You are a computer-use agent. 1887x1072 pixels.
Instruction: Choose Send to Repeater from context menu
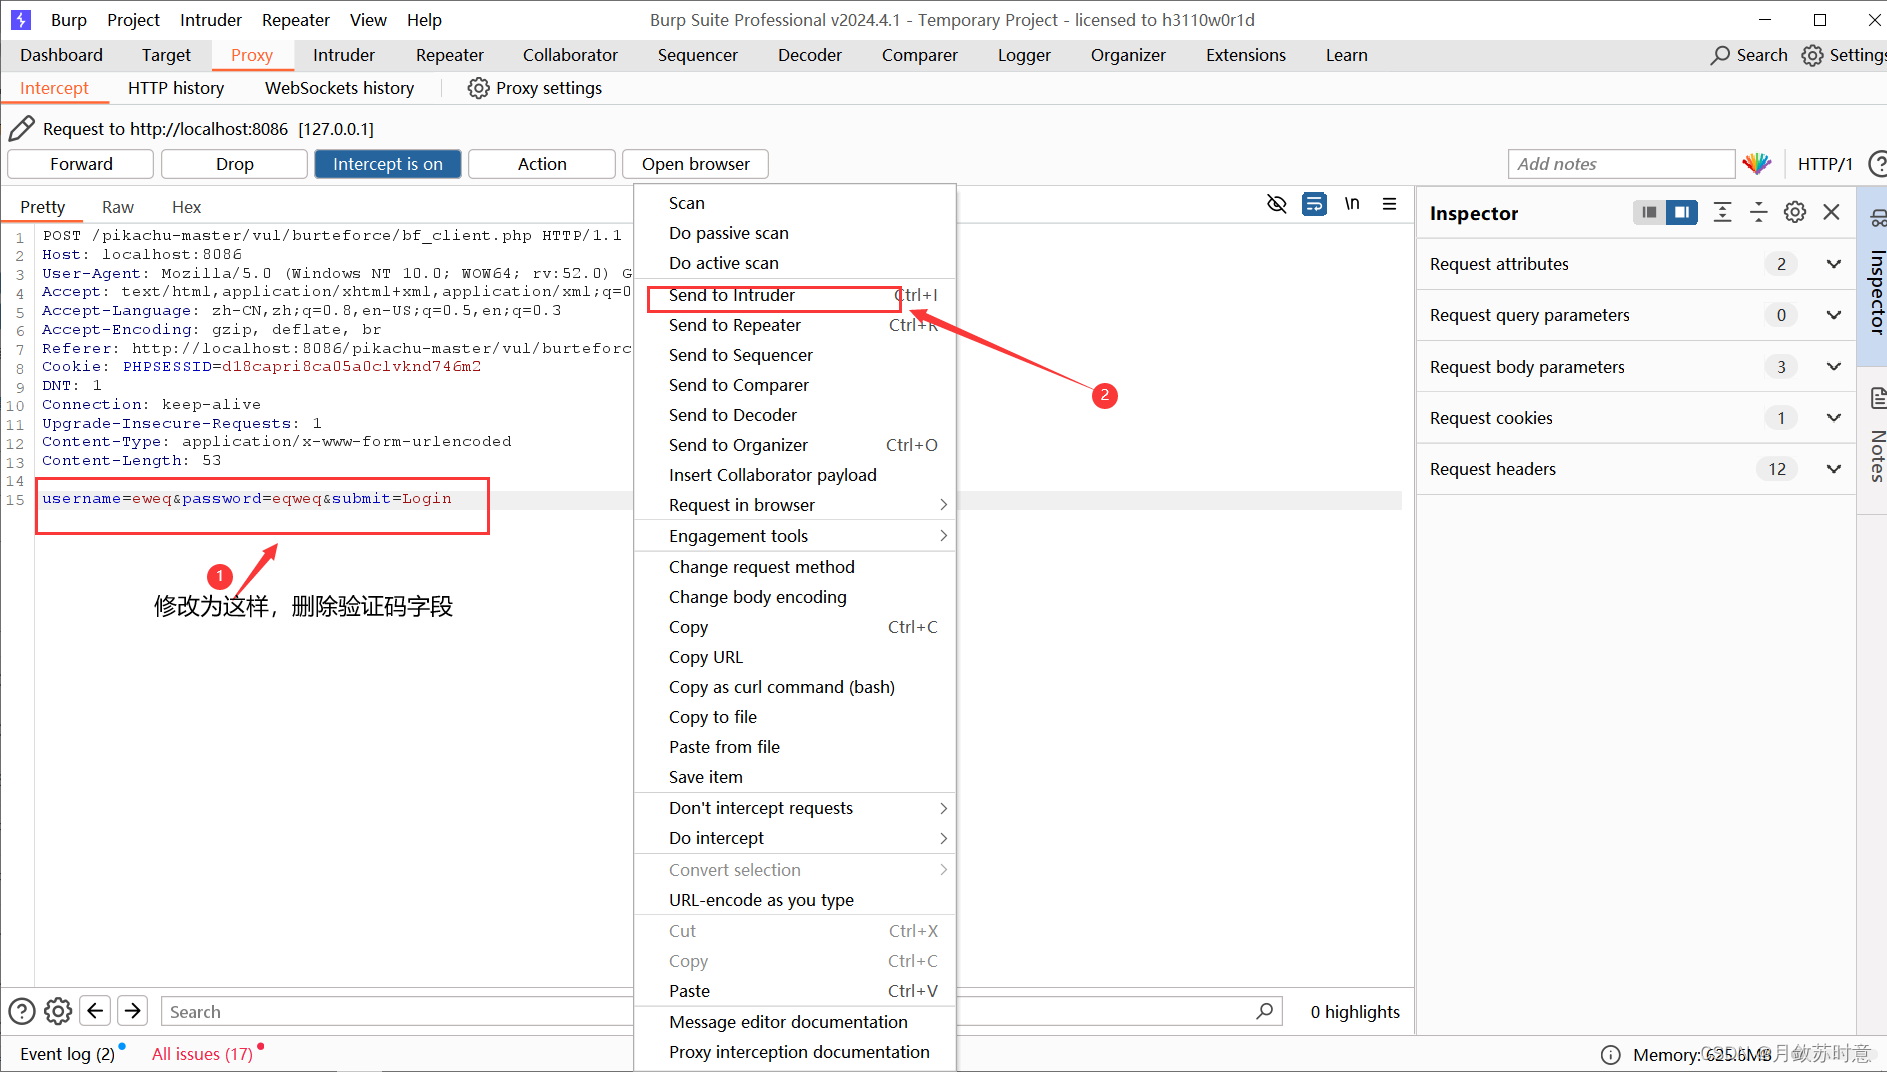(x=795, y=325)
